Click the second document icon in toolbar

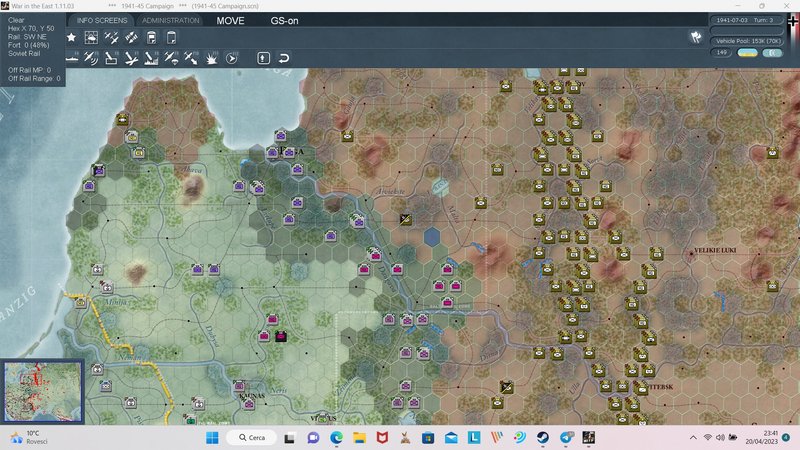tap(171, 37)
